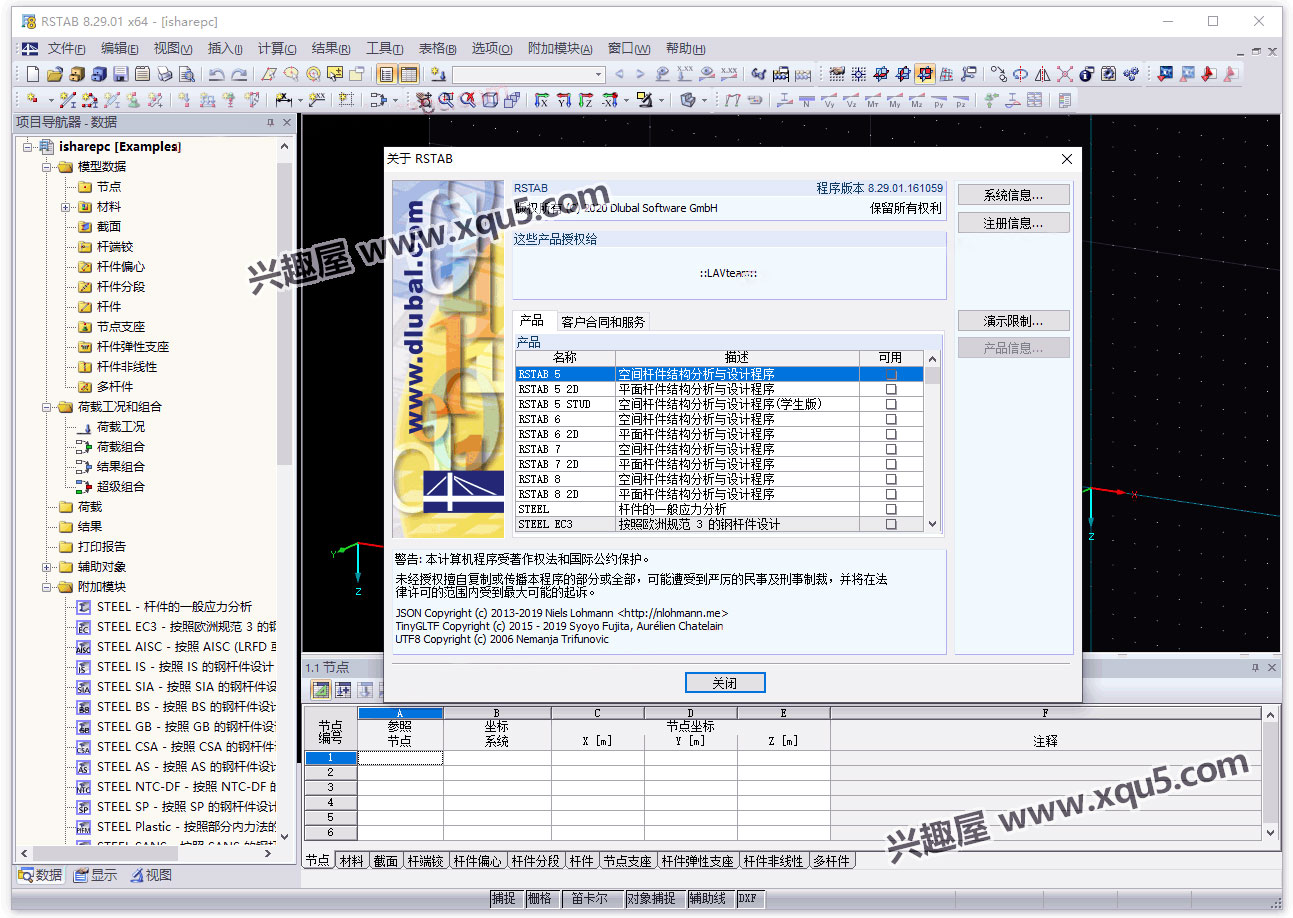Screen dimensions: 1293x918
Task: Open the -X view dropdown arrow
Action: point(626,100)
